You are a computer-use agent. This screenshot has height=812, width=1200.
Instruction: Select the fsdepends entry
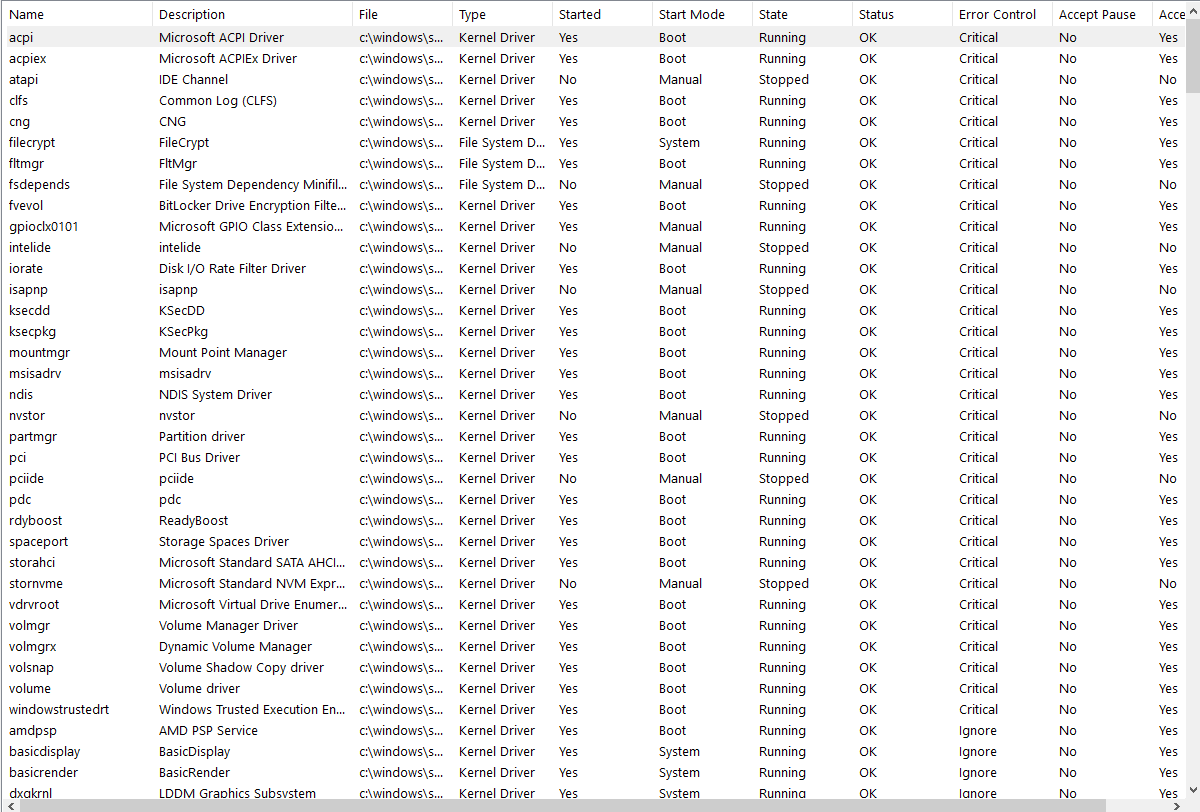click(592, 184)
